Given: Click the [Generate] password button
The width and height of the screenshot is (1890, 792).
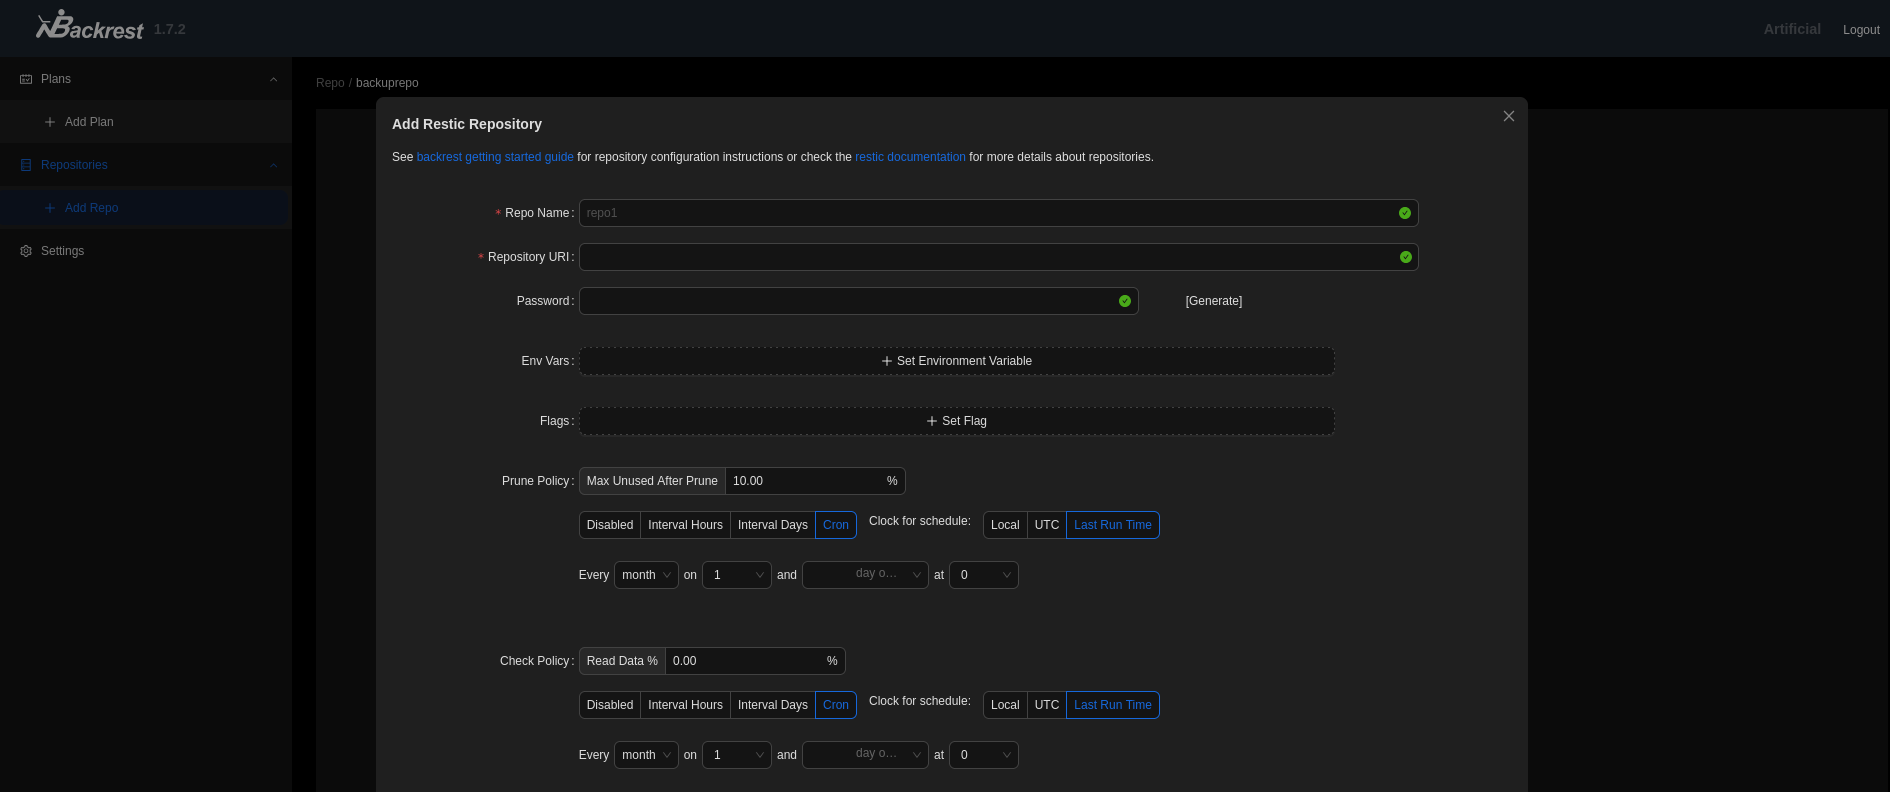Looking at the screenshot, I should [x=1213, y=301].
